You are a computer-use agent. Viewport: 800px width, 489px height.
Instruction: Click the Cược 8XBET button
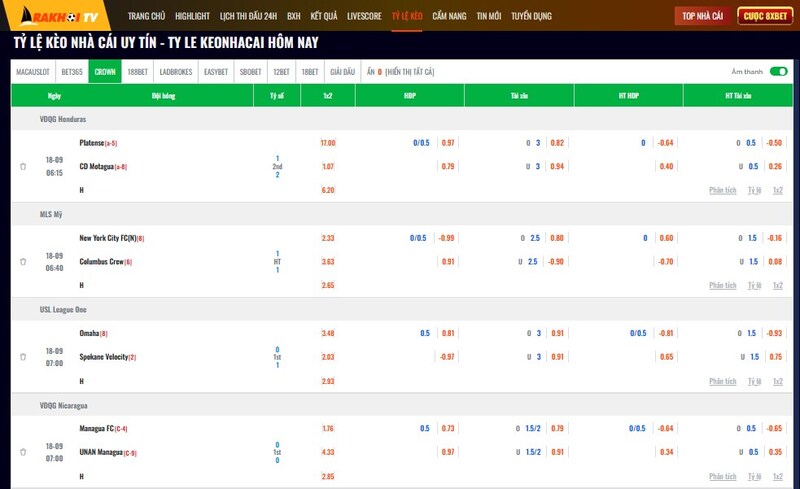pyautogui.click(x=764, y=16)
